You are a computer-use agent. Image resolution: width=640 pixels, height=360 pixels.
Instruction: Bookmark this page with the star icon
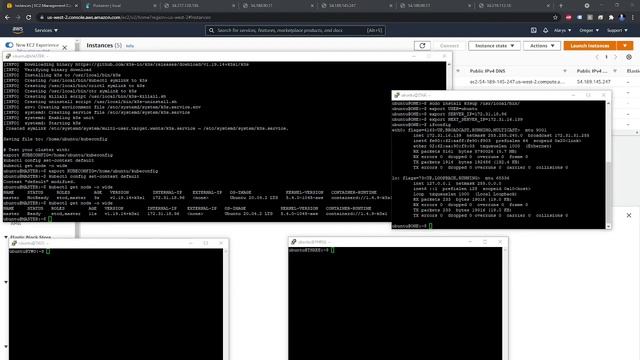point(555,18)
